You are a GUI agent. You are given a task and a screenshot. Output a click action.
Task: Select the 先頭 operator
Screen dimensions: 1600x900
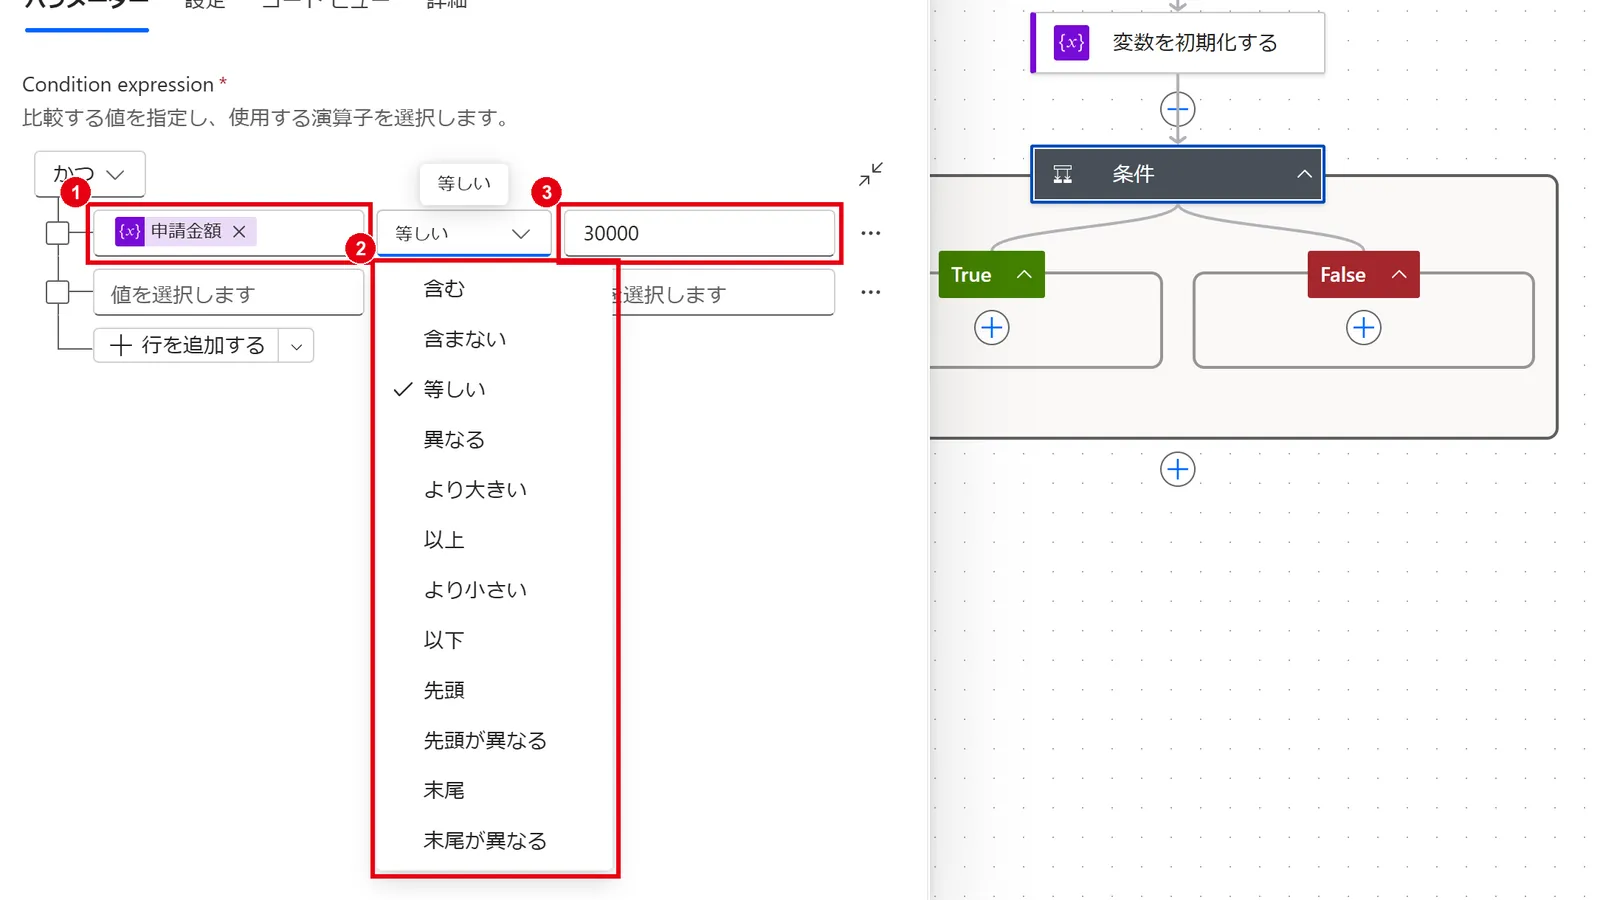coord(495,690)
